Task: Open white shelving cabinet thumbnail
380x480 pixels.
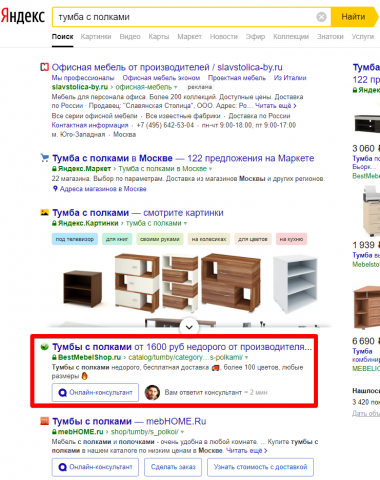Action: coord(295,284)
